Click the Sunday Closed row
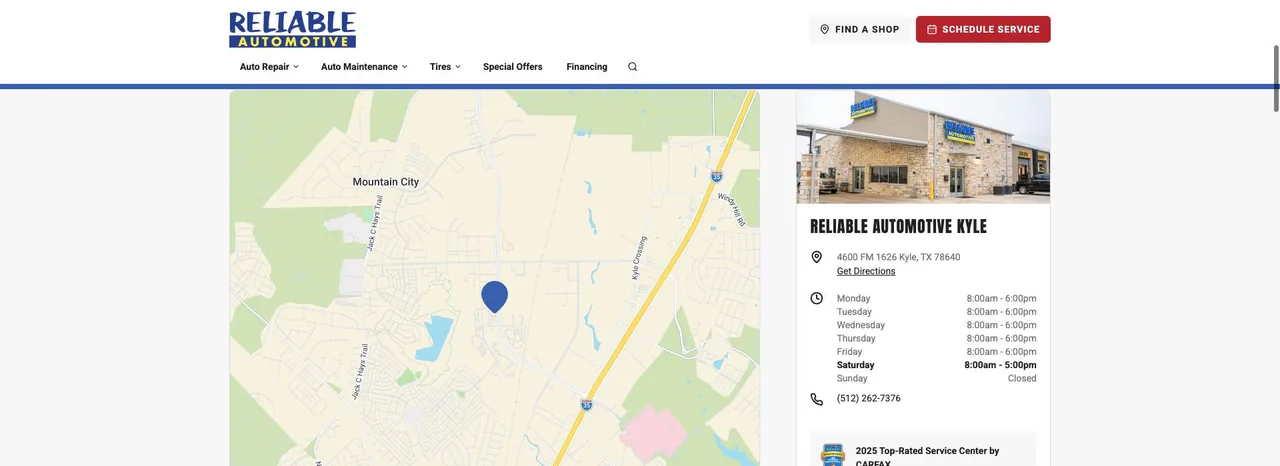Viewport: 1280px width, 466px height. 937,378
